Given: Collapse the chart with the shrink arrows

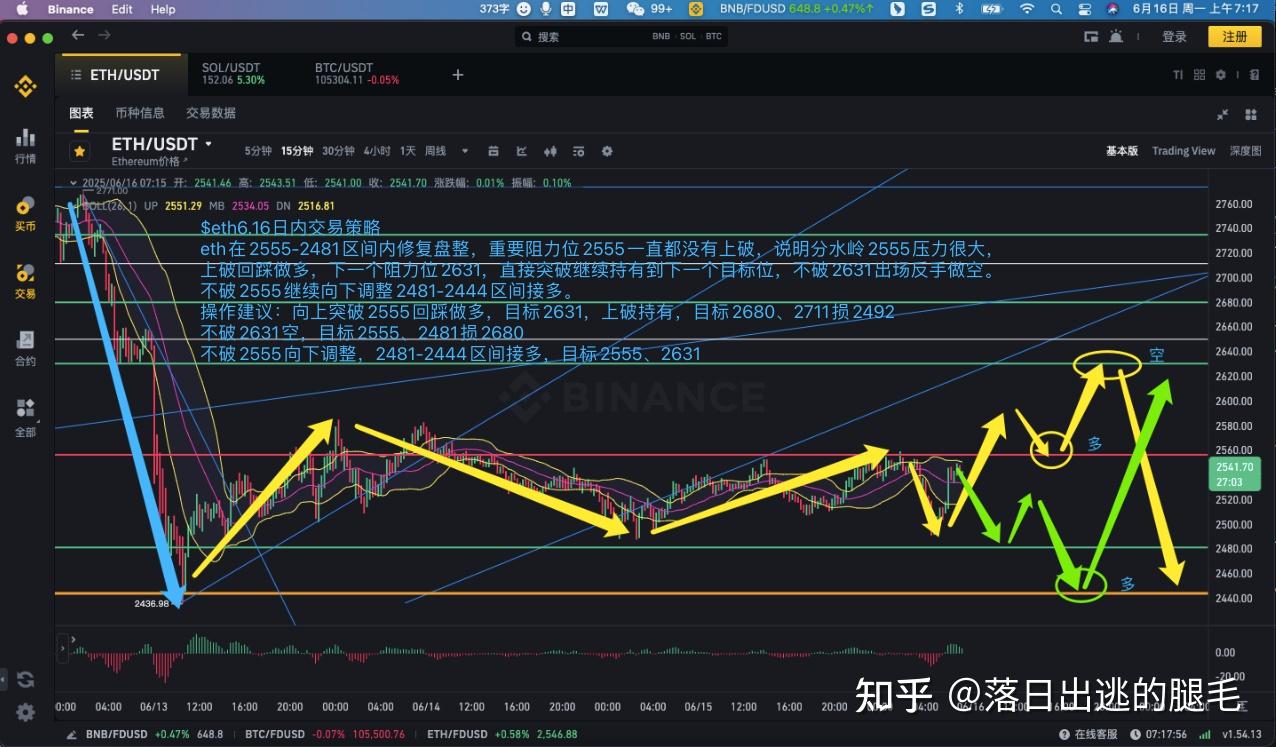Looking at the screenshot, I should click(1222, 114).
